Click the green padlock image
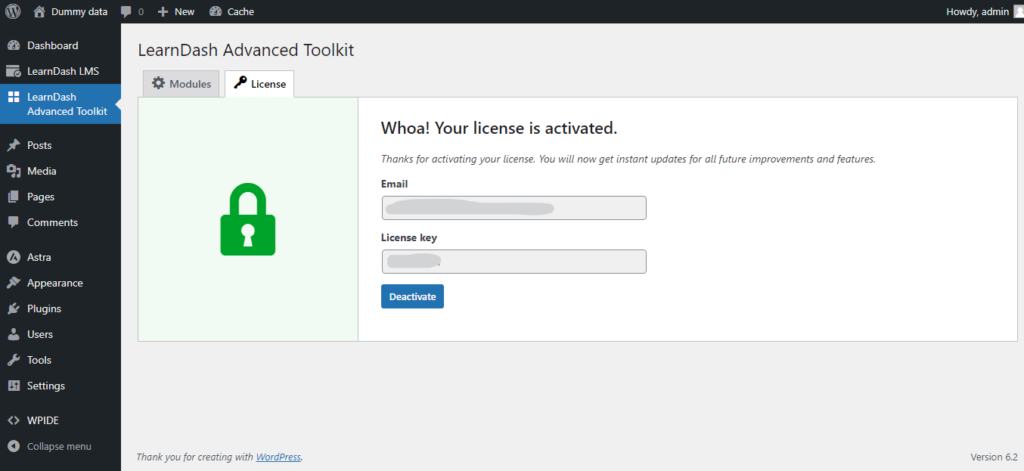This screenshot has height=471, width=1024. click(x=248, y=219)
